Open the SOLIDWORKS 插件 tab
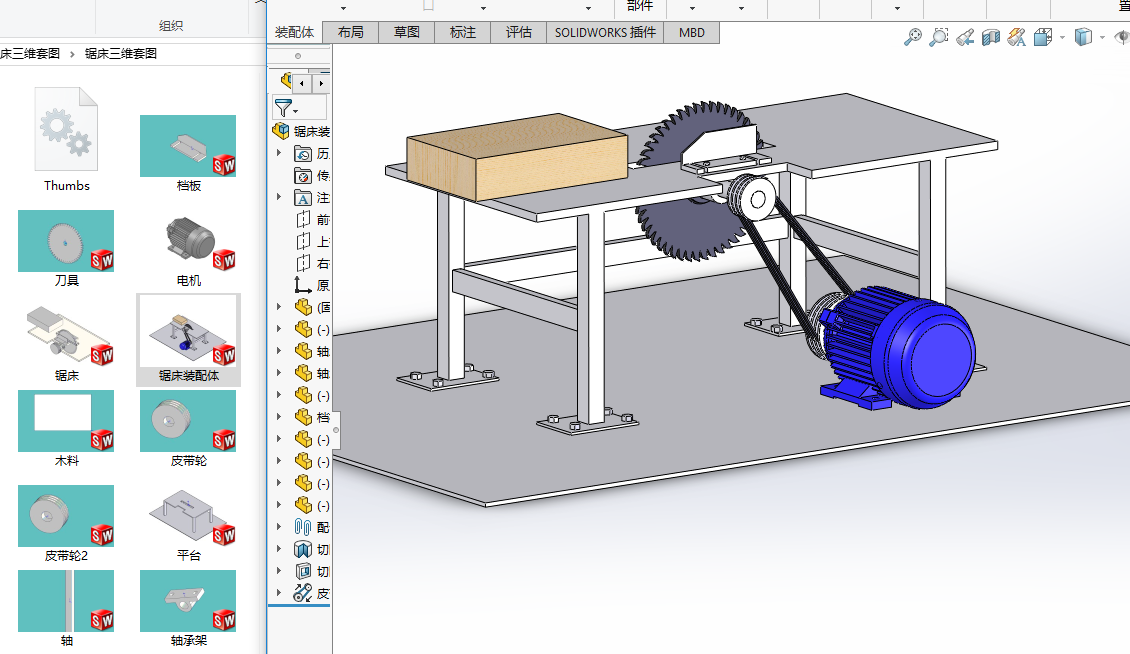Screen dimensions: 1130x654 point(605,32)
